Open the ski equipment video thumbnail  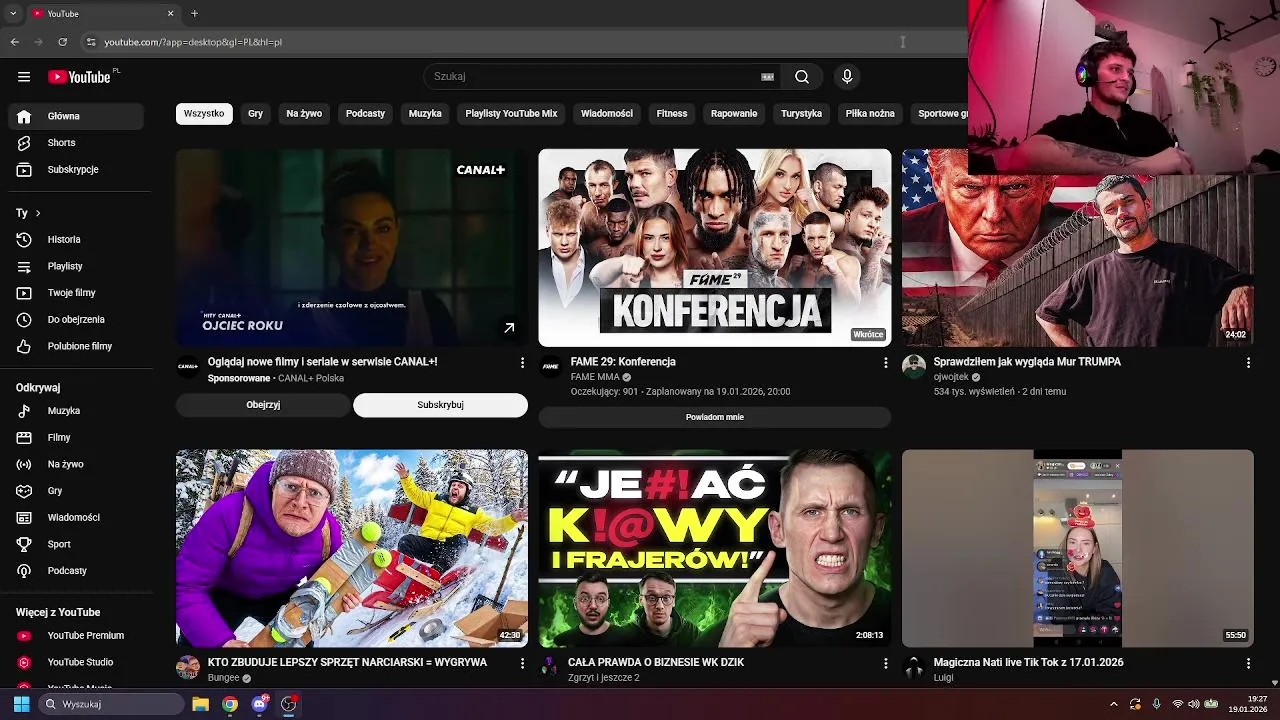[352, 548]
